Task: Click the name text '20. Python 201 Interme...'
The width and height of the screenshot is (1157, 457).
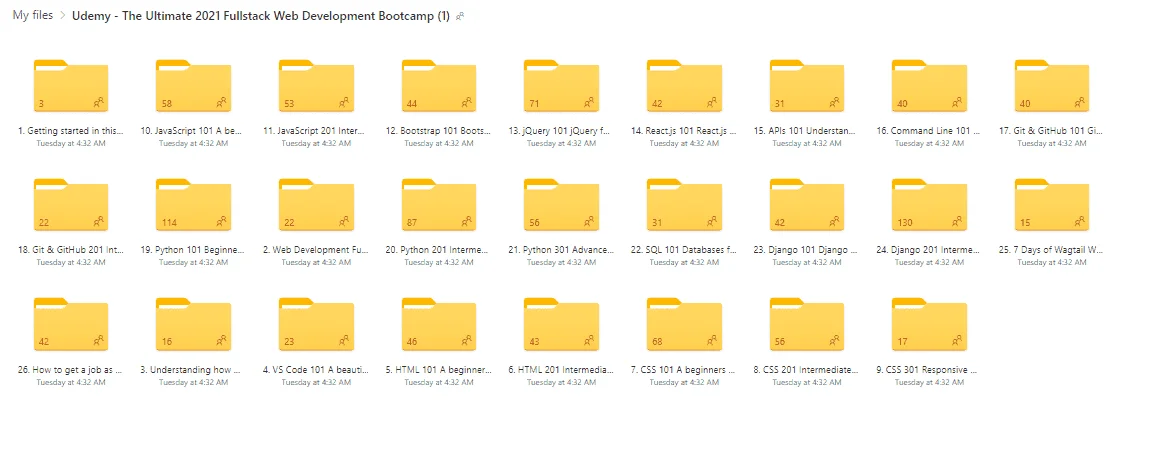Action: [439, 251]
